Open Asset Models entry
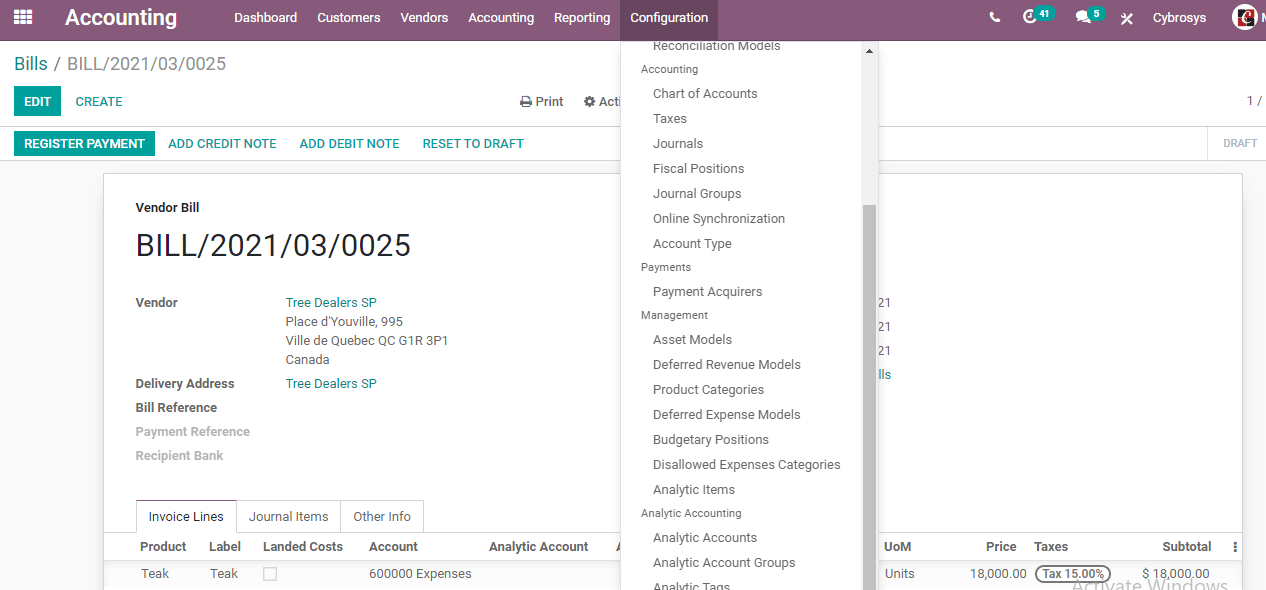Image resolution: width=1266 pixels, height=590 pixels. coord(692,340)
